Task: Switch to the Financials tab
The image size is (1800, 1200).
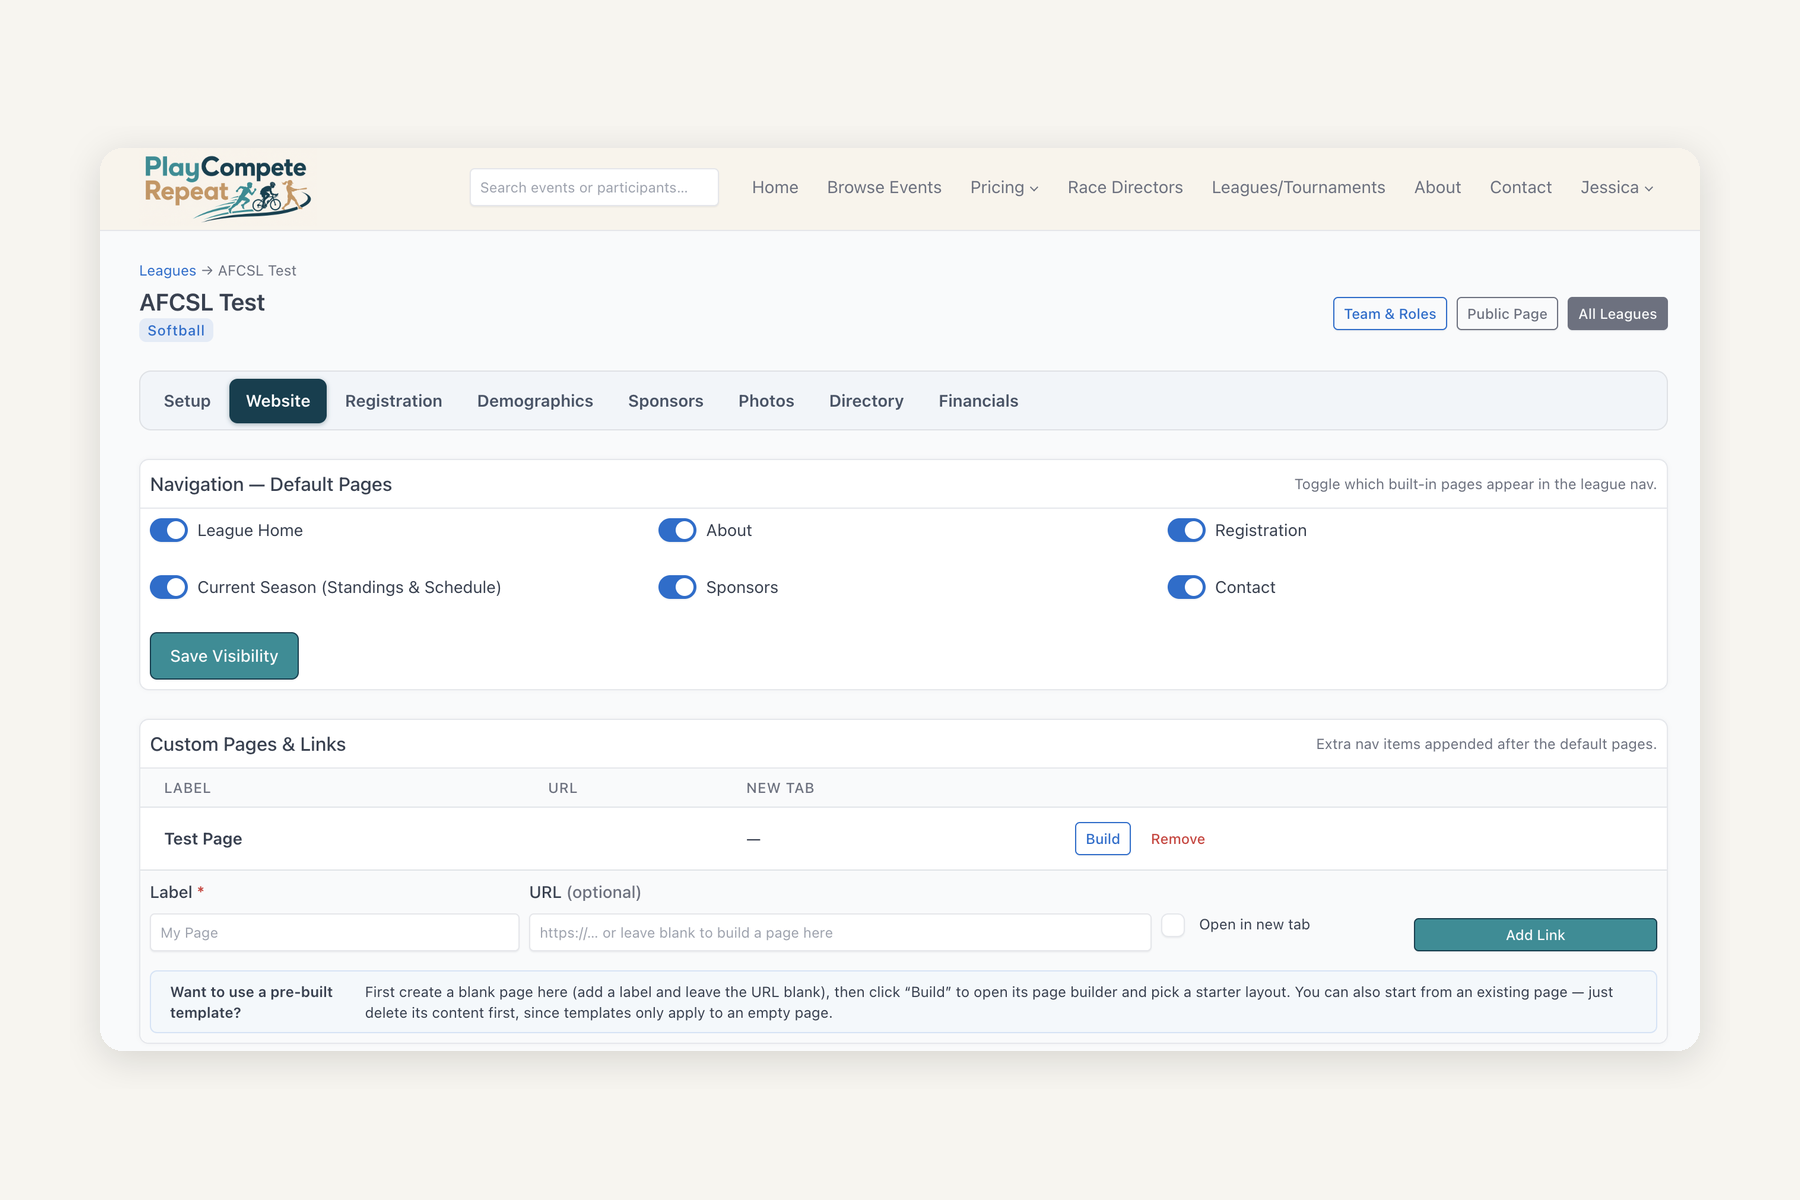Action: [x=978, y=401]
